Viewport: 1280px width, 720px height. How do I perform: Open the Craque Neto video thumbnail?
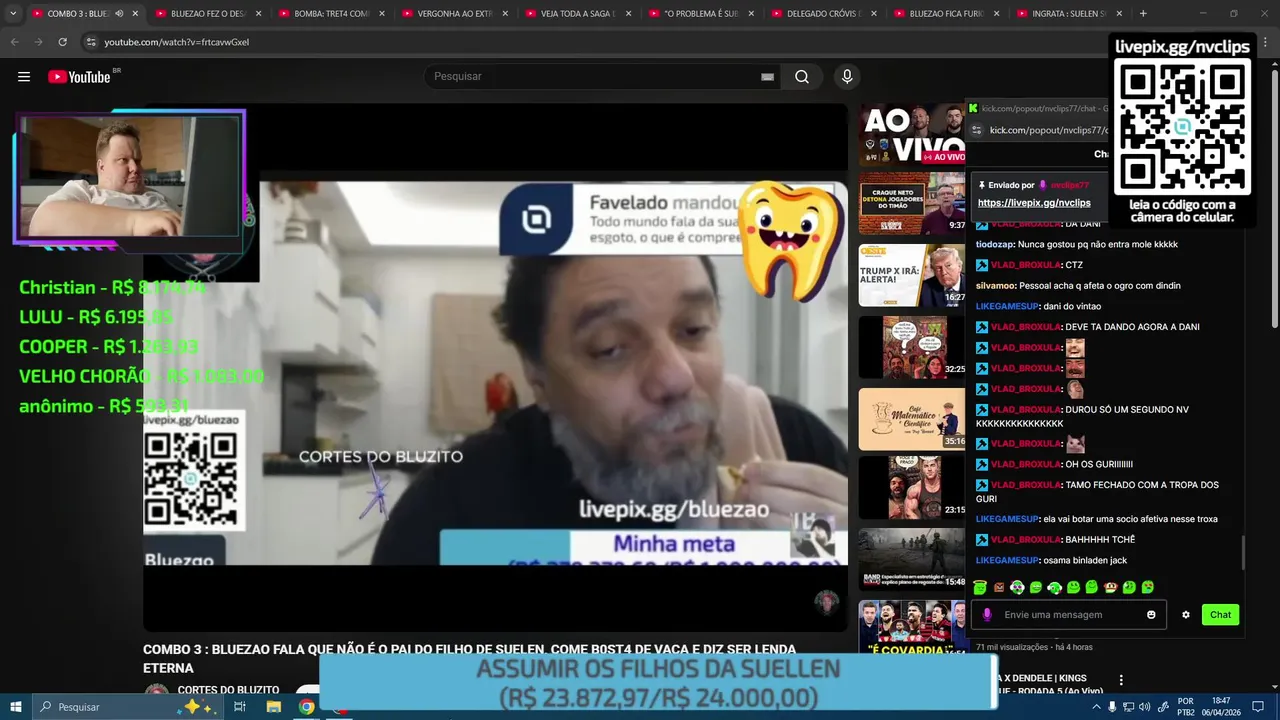[912, 203]
